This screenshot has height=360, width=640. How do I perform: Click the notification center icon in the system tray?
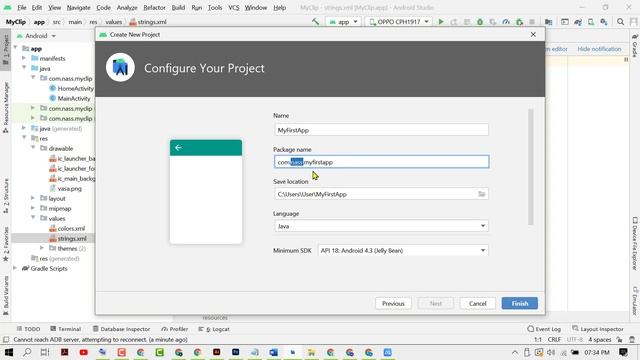pos(623,352)
